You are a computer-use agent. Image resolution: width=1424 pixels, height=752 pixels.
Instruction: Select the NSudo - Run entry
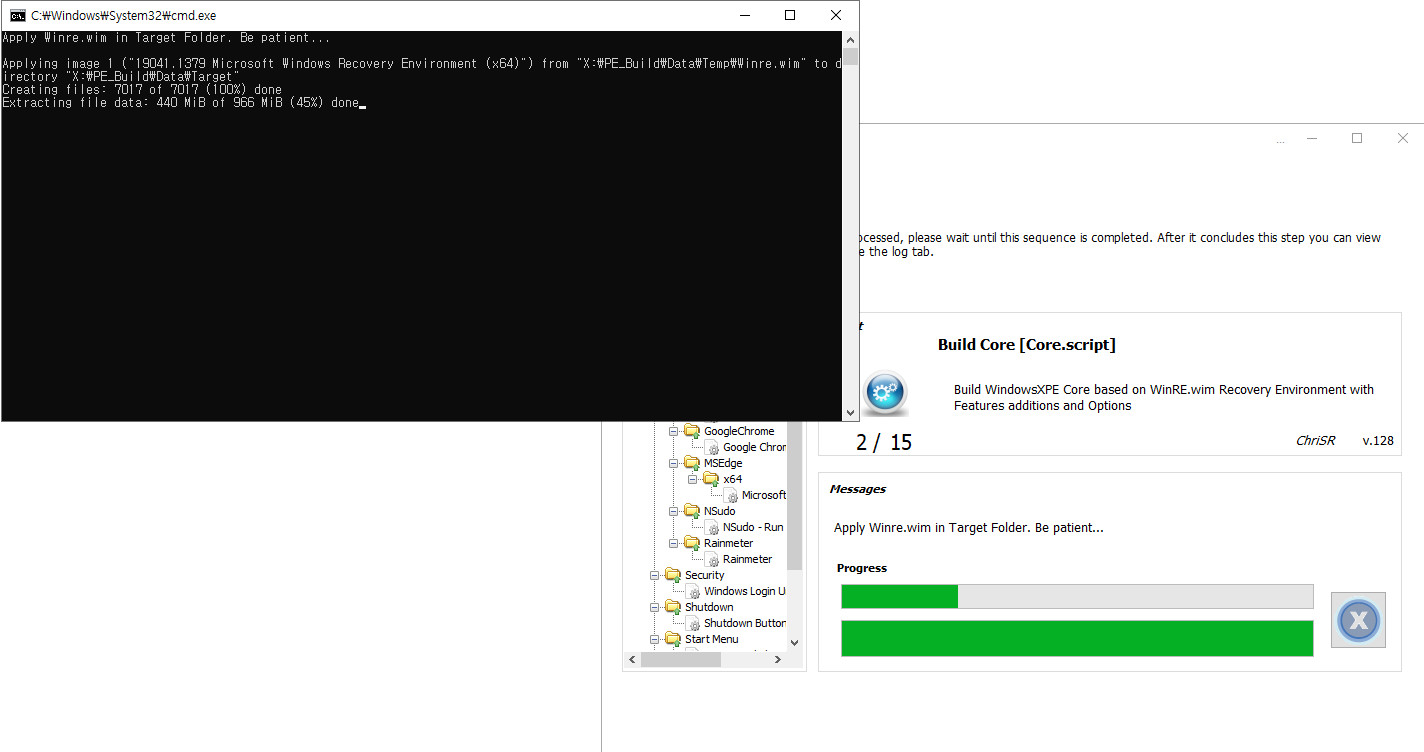click(753, 527)
